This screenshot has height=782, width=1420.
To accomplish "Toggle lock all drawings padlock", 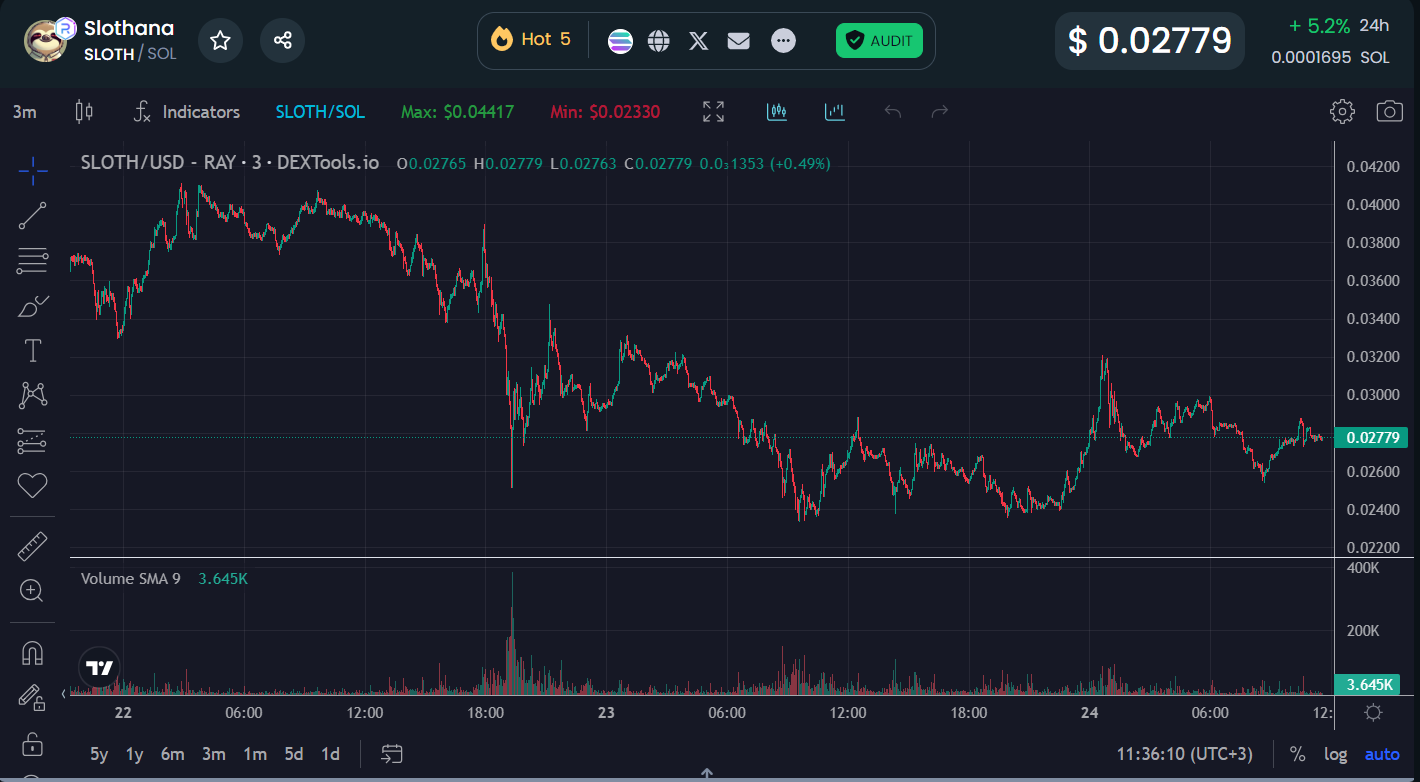I will (33, 743).
